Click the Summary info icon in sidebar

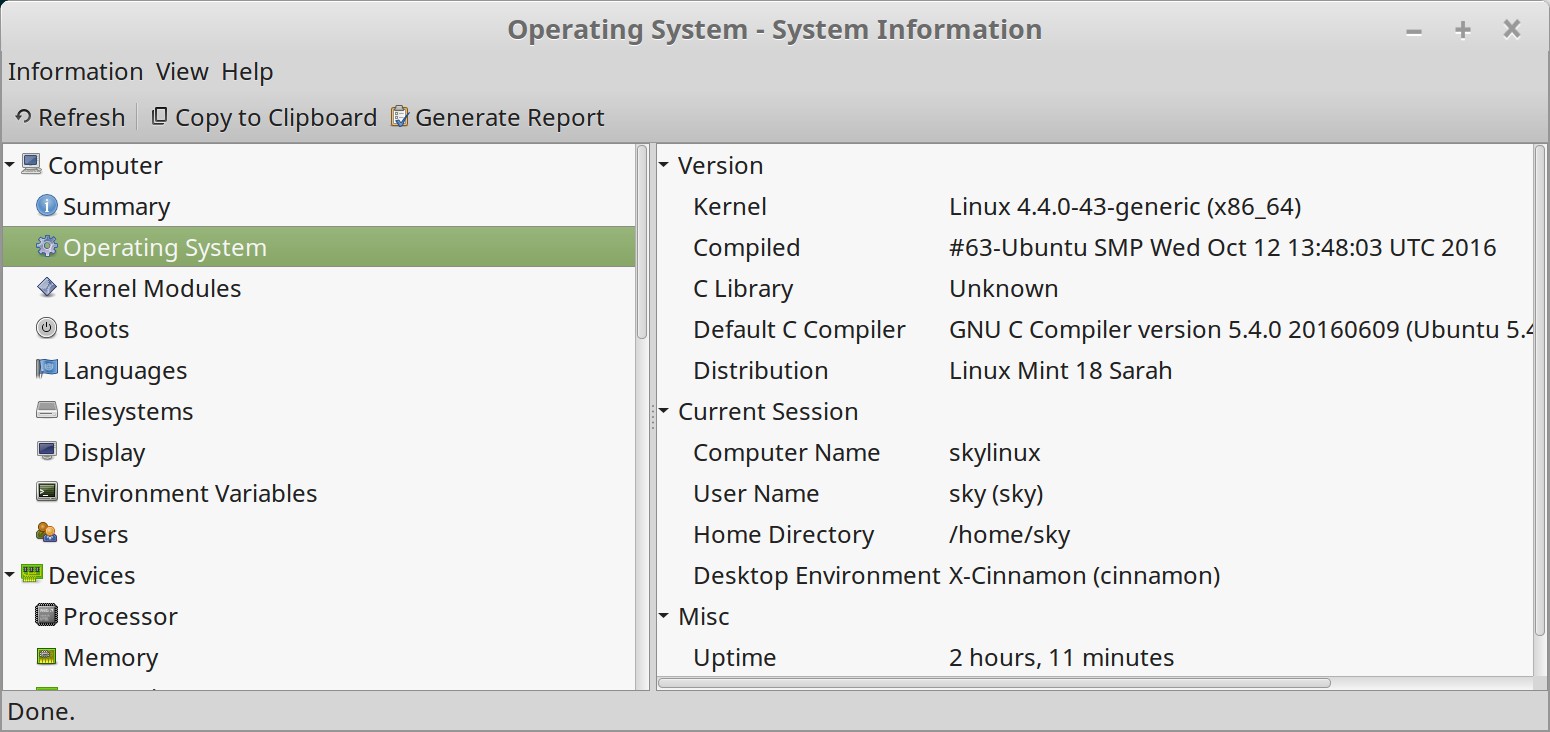46,206
